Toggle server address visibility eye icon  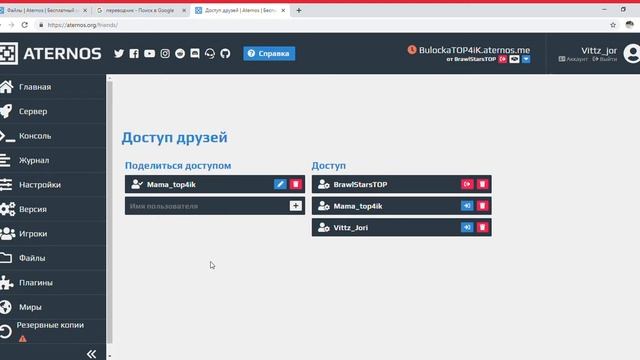[514, 59]
